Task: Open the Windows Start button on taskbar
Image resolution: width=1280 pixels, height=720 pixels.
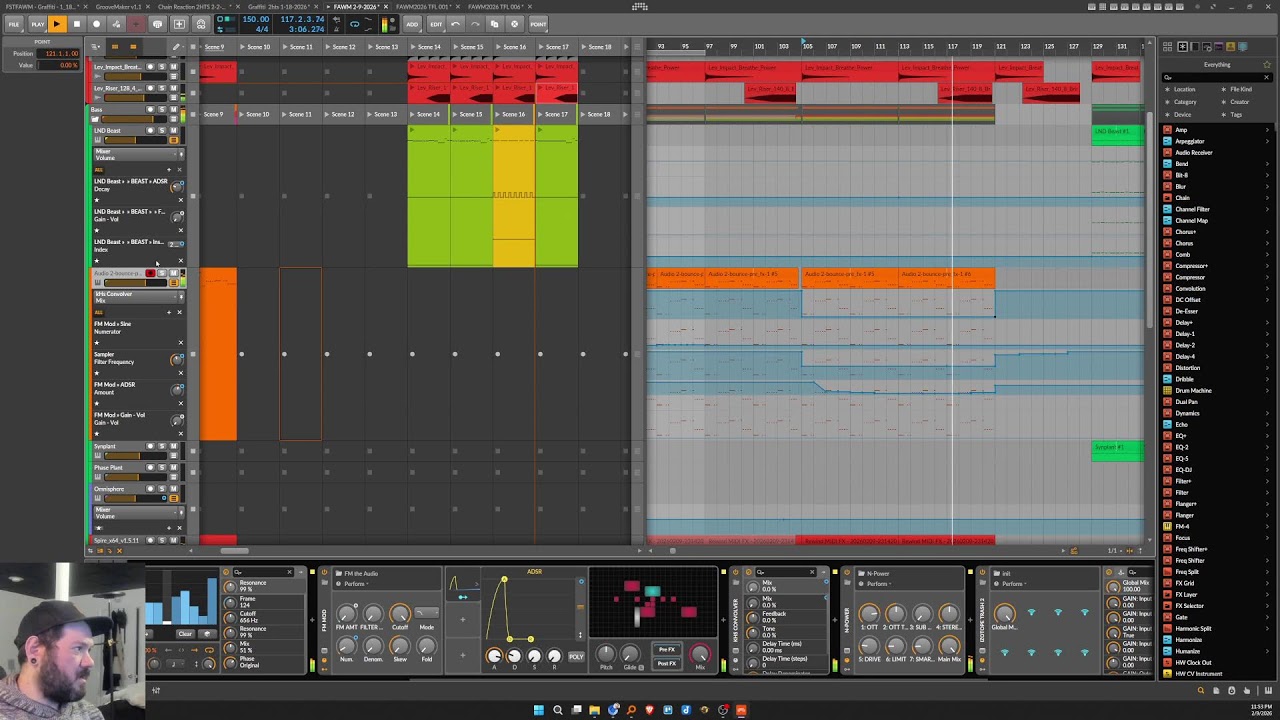Action: pyautogui.click(x=538, y=710)
